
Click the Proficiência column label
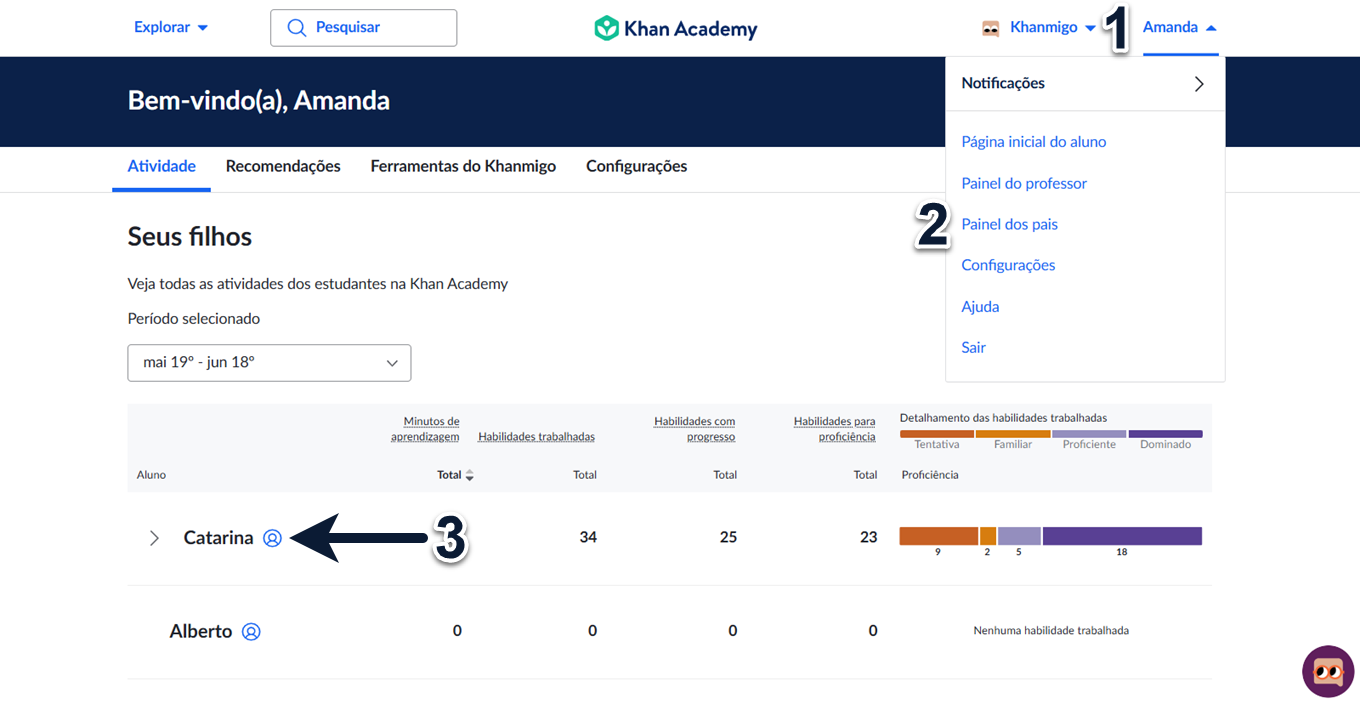930,475
